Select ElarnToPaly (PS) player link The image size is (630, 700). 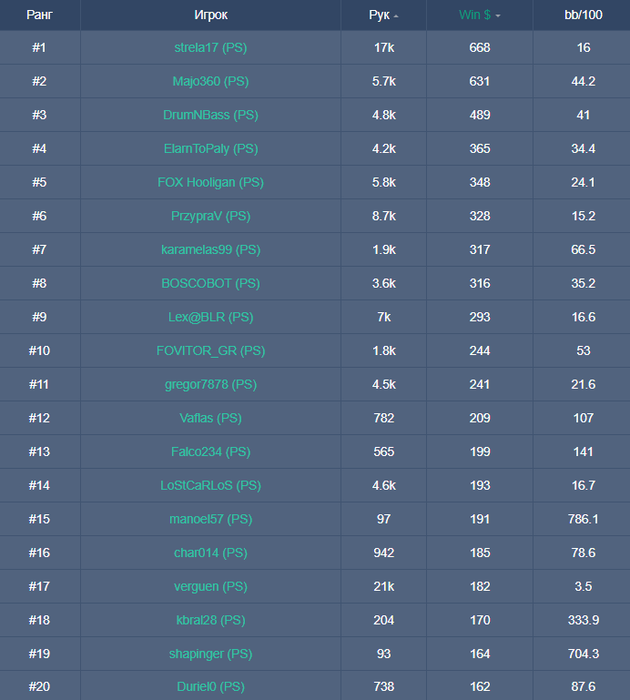[x=211, y=148]
